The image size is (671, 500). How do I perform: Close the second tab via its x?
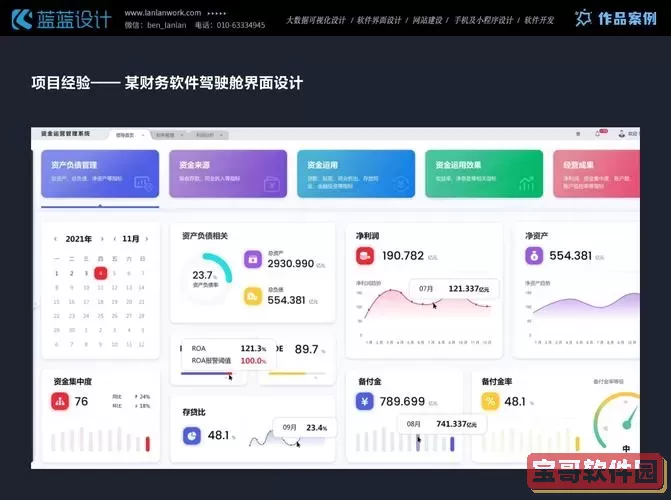tap(182, 135)
